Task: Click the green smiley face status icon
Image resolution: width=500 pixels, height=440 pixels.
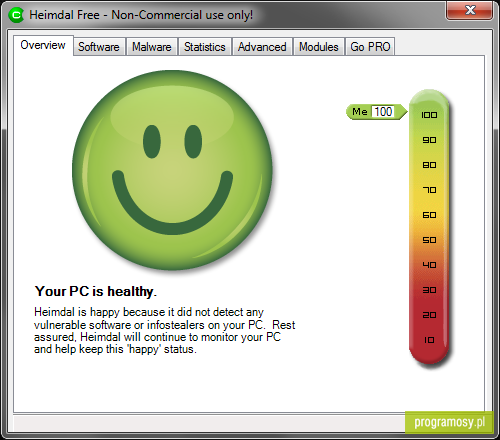Action: (x=172, y=170)
